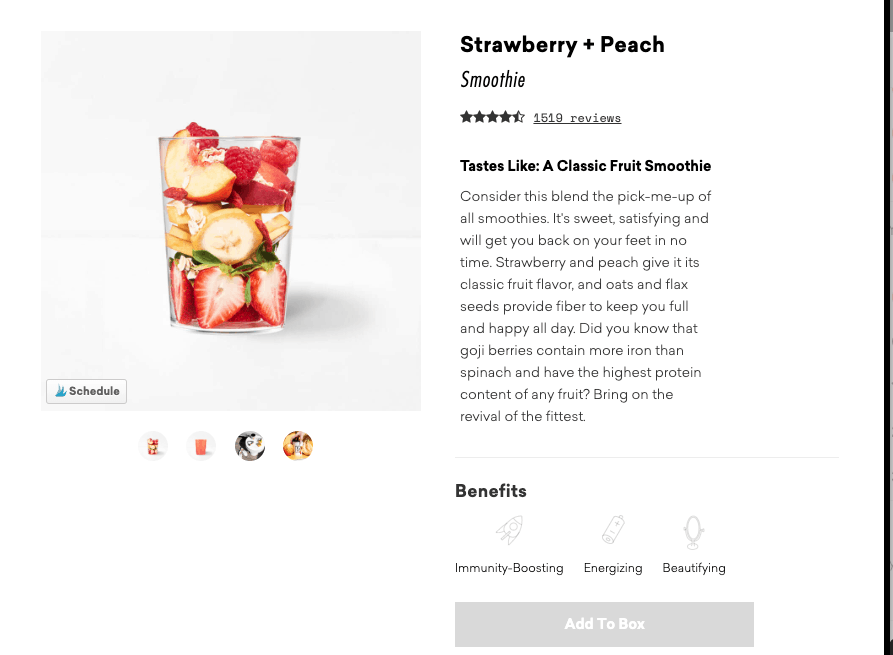Click the Immunity-Boosting benefit label
This screenshot has height=655, width=893.
coord(509,568)
